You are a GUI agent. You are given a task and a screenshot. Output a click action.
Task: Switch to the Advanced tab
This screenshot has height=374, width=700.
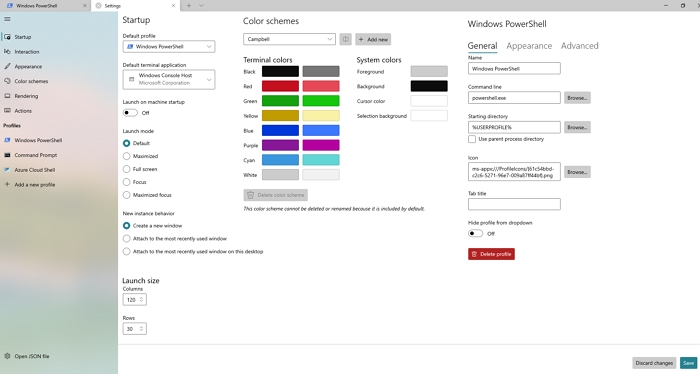coord(579,46)
